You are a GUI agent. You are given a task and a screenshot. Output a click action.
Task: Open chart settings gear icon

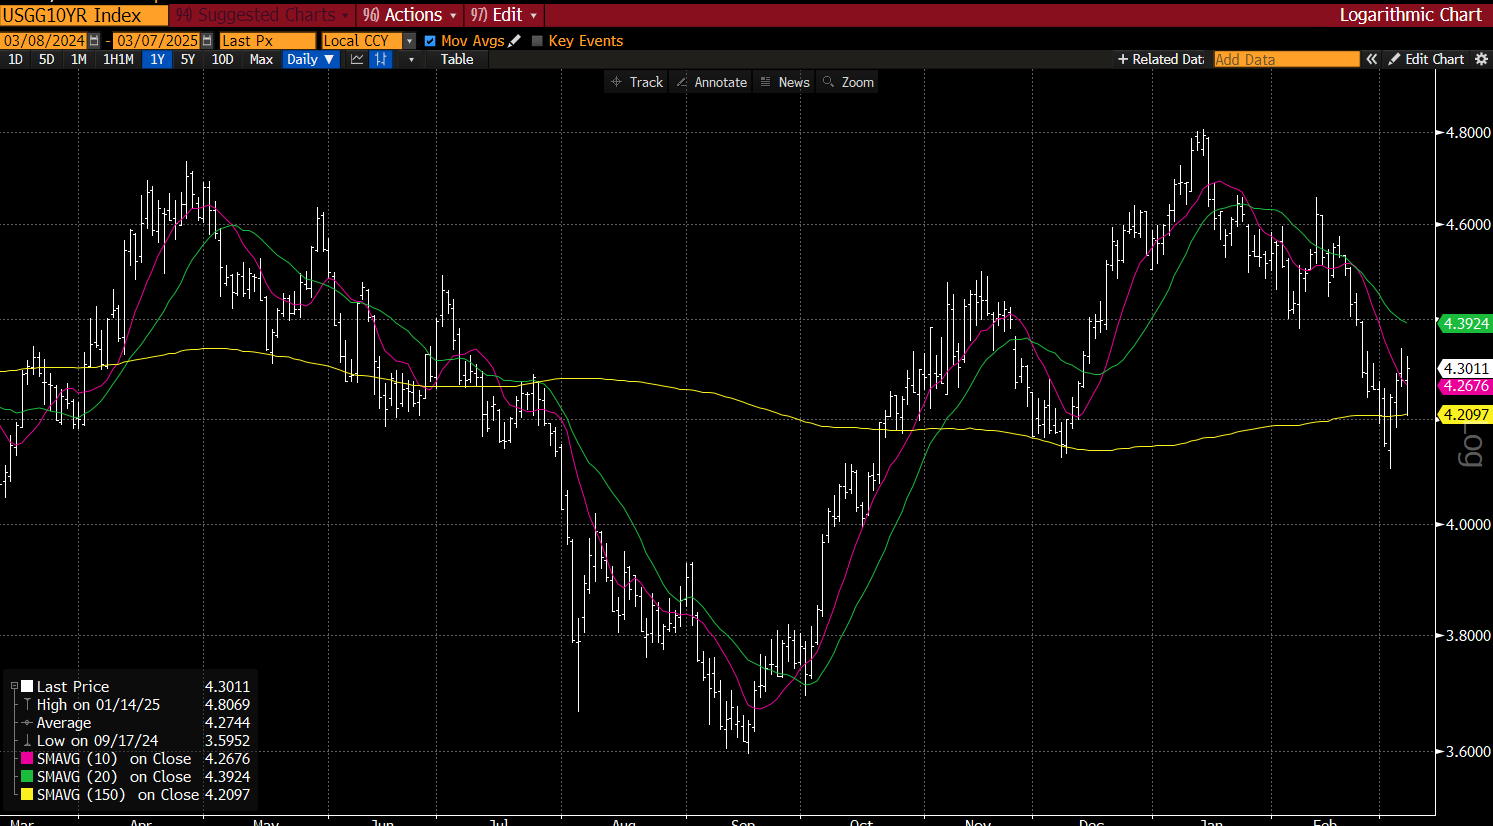[1481, 60]
